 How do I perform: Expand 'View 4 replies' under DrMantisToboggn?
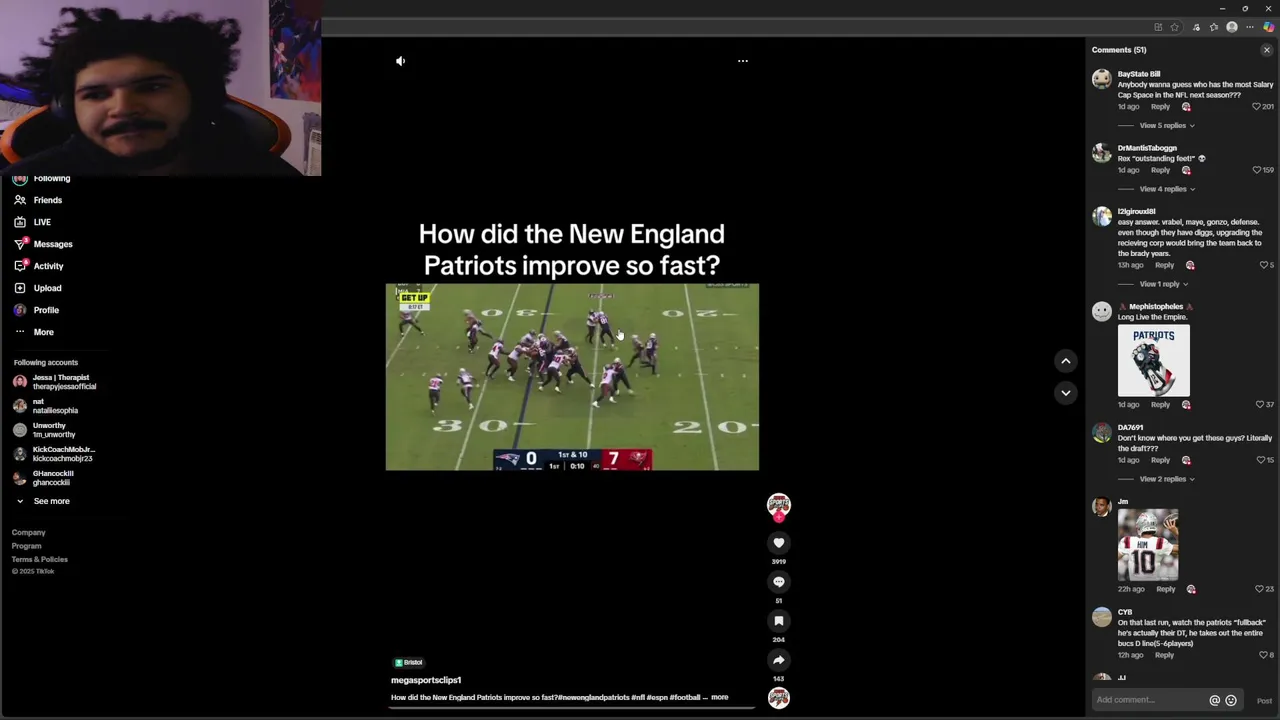coord(1166,189)
